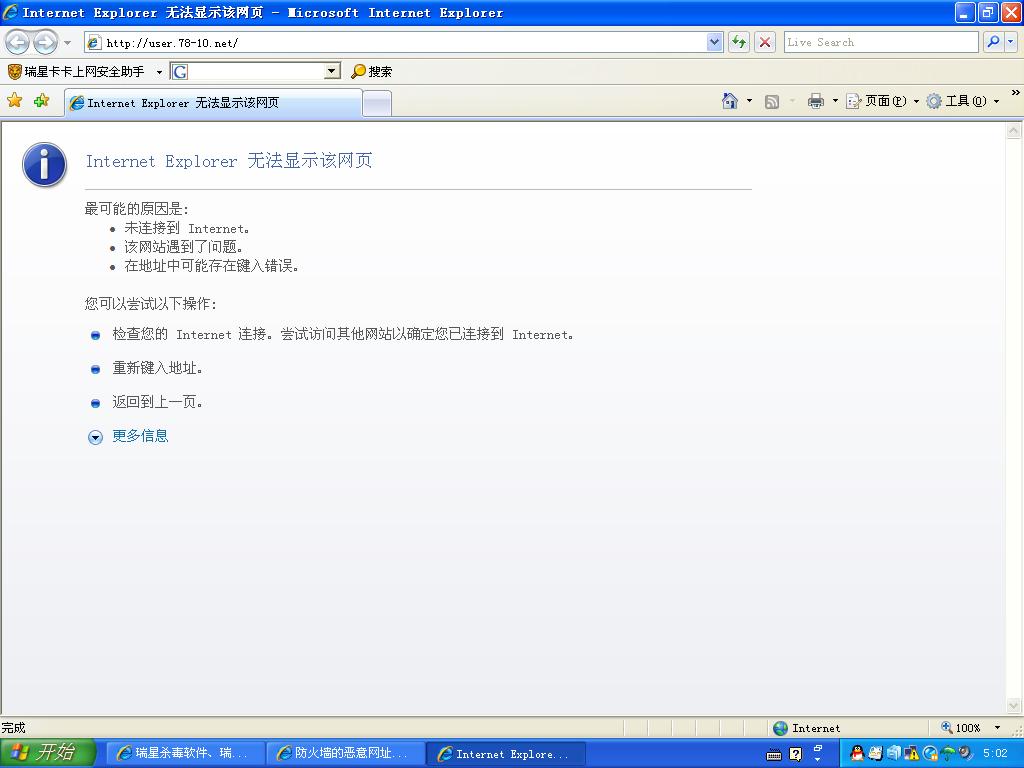Click Add to Favorites star-plus icon
Viewport: 1024px width, 768px height.
(41, 101)
